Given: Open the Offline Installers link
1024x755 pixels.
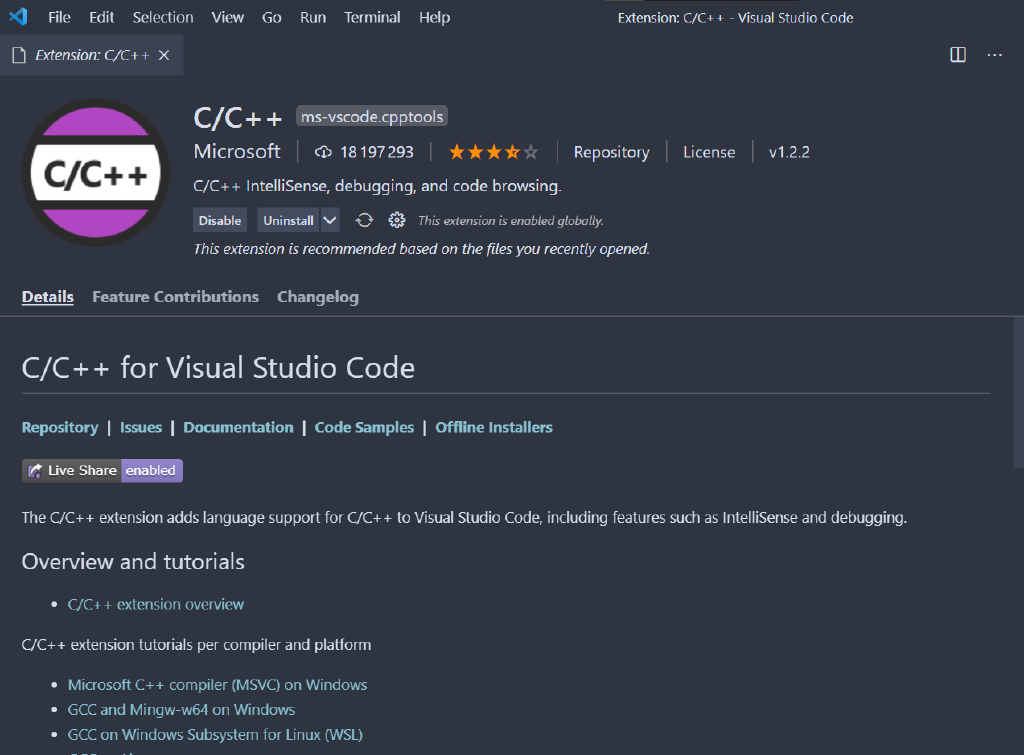Looking at the screenshot, I should [x=493, y=427].
